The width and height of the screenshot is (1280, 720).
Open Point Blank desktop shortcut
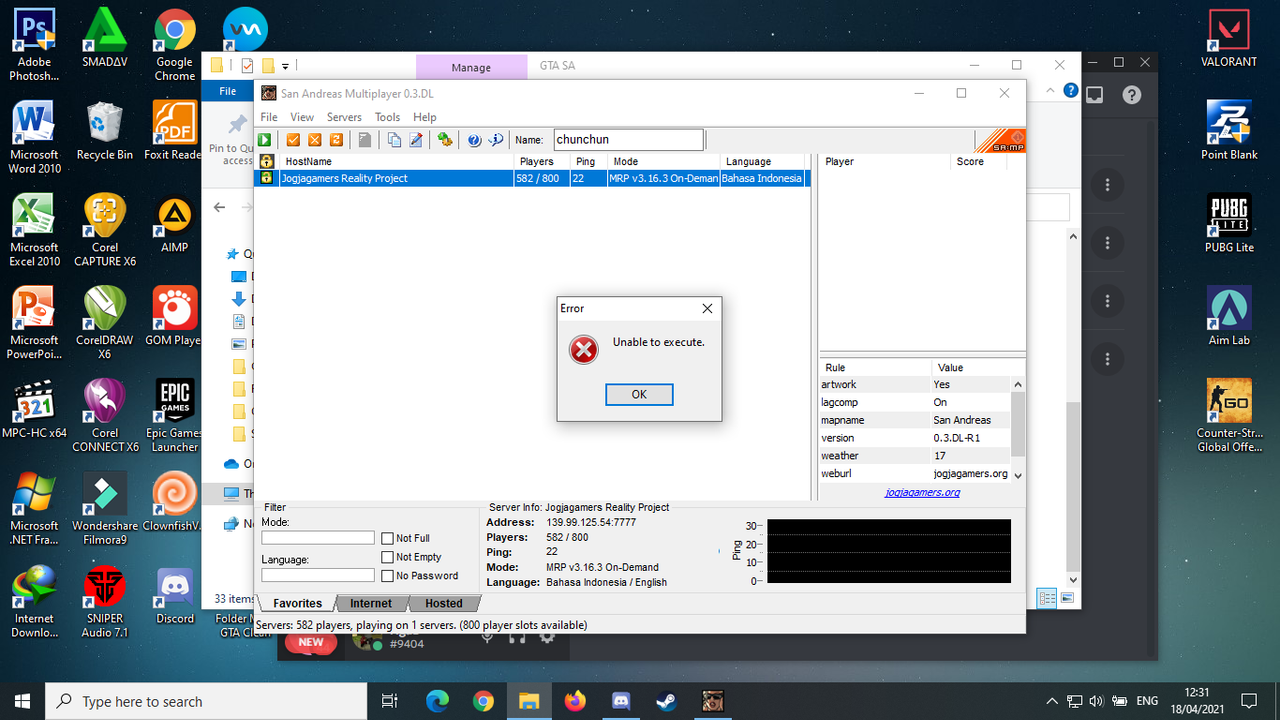(x=1229, y=131)
